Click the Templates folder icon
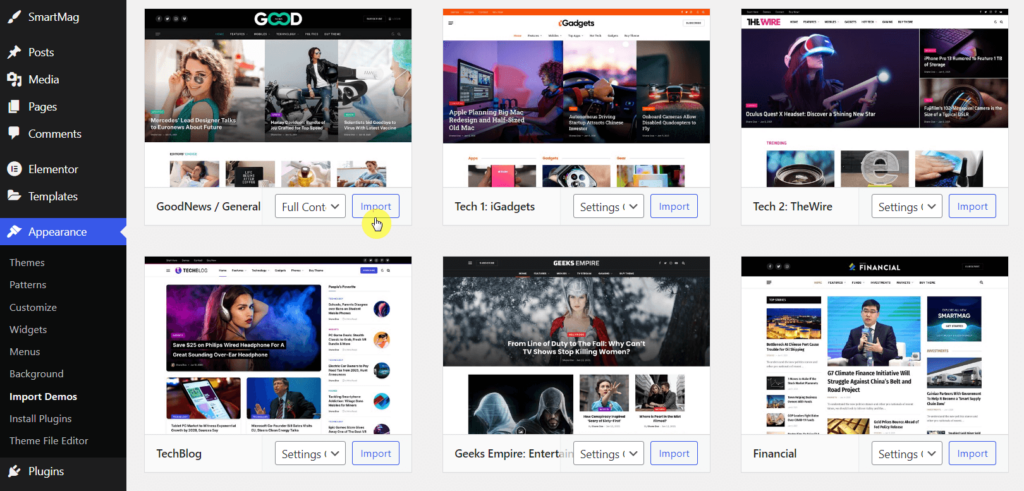This screenshot has height=491, width=1024. pyautogui.click(x=14, y=197)
